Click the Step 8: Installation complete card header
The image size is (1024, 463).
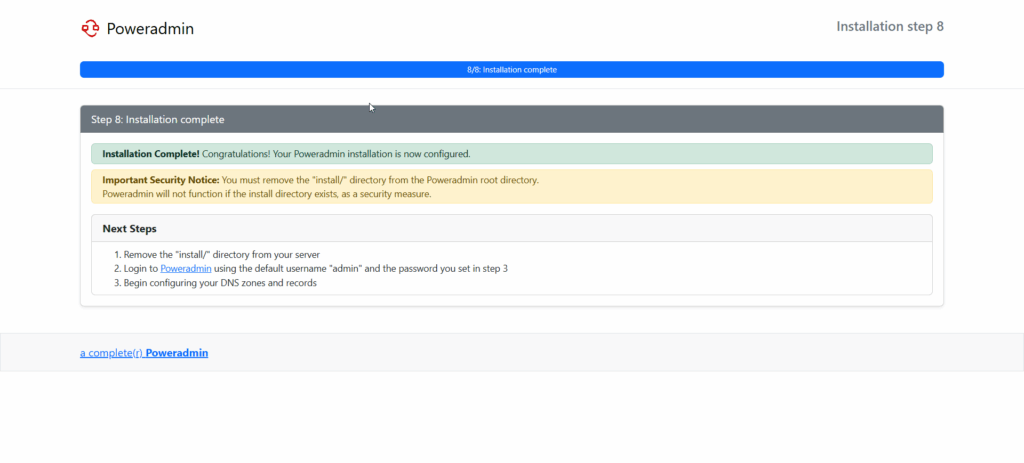pos(511,120)
